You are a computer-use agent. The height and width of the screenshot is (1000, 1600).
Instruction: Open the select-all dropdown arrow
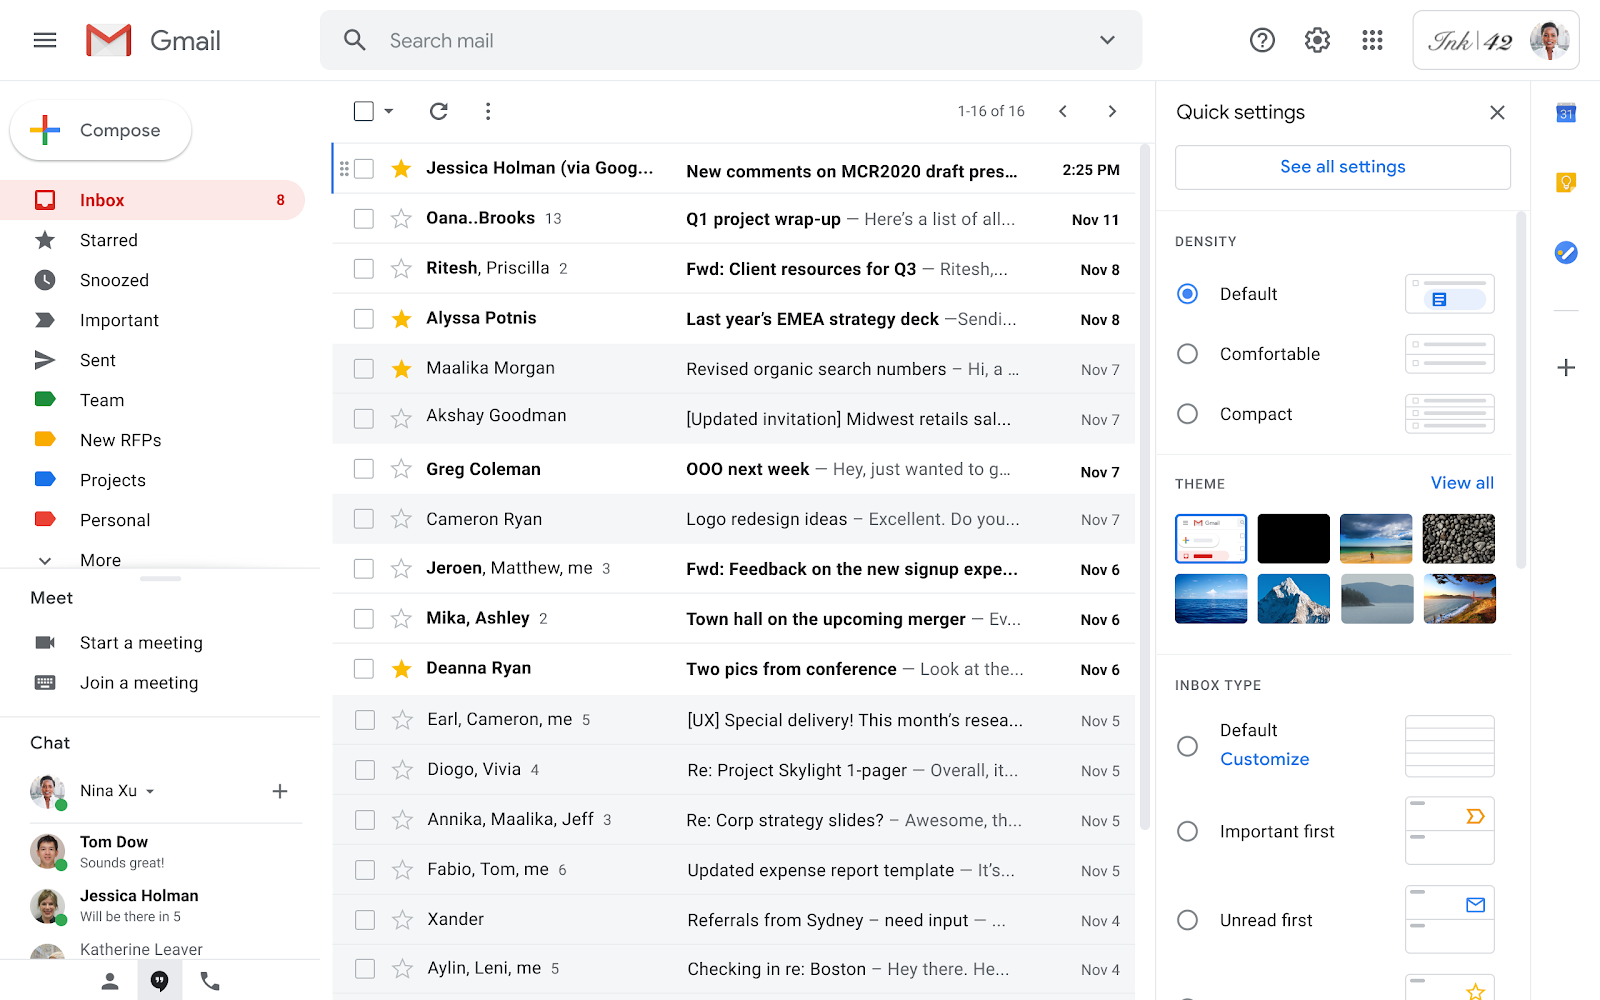coord(388,111)
